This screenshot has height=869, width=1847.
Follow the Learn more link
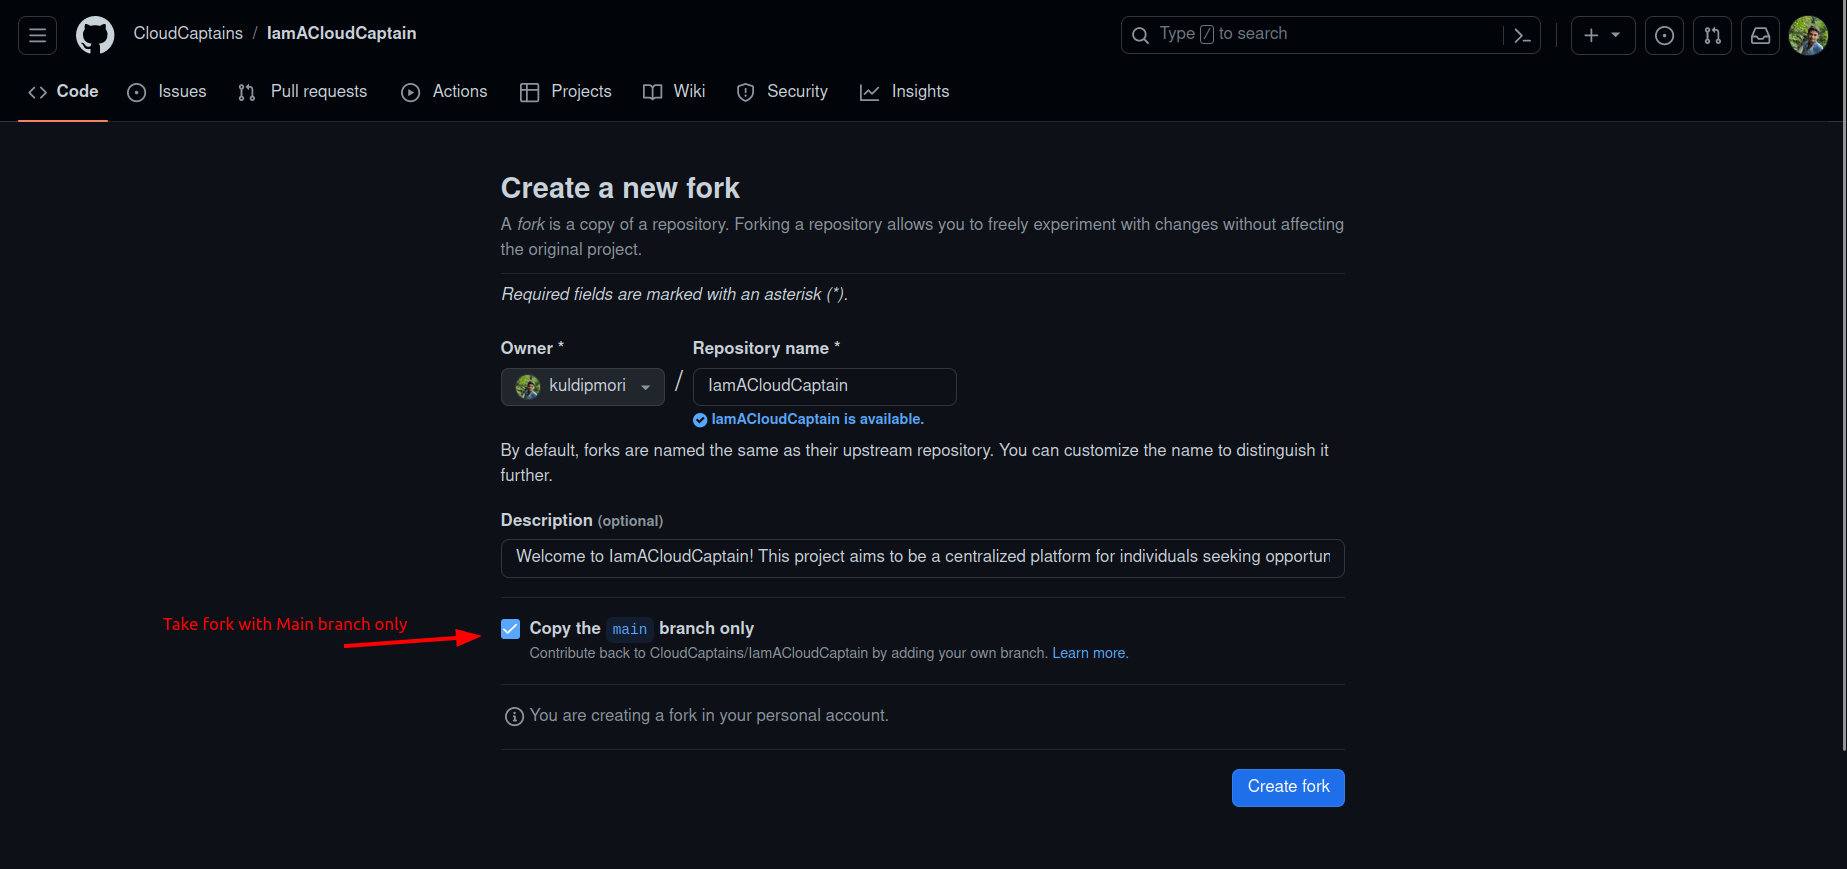1089,653
